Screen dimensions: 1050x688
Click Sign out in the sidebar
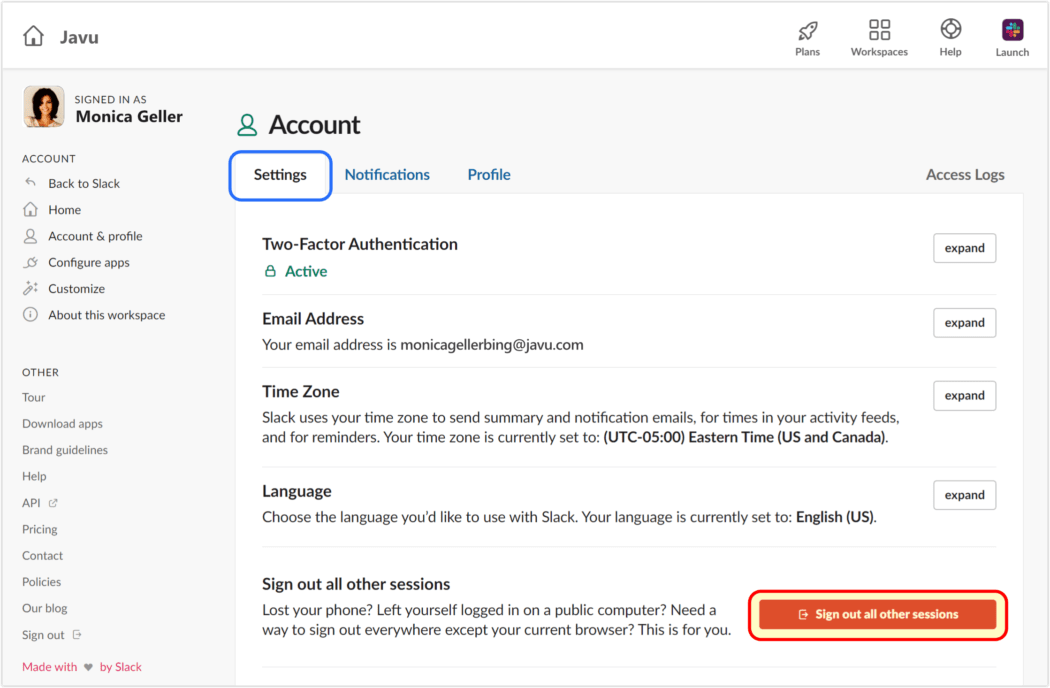tap(43, 634)
